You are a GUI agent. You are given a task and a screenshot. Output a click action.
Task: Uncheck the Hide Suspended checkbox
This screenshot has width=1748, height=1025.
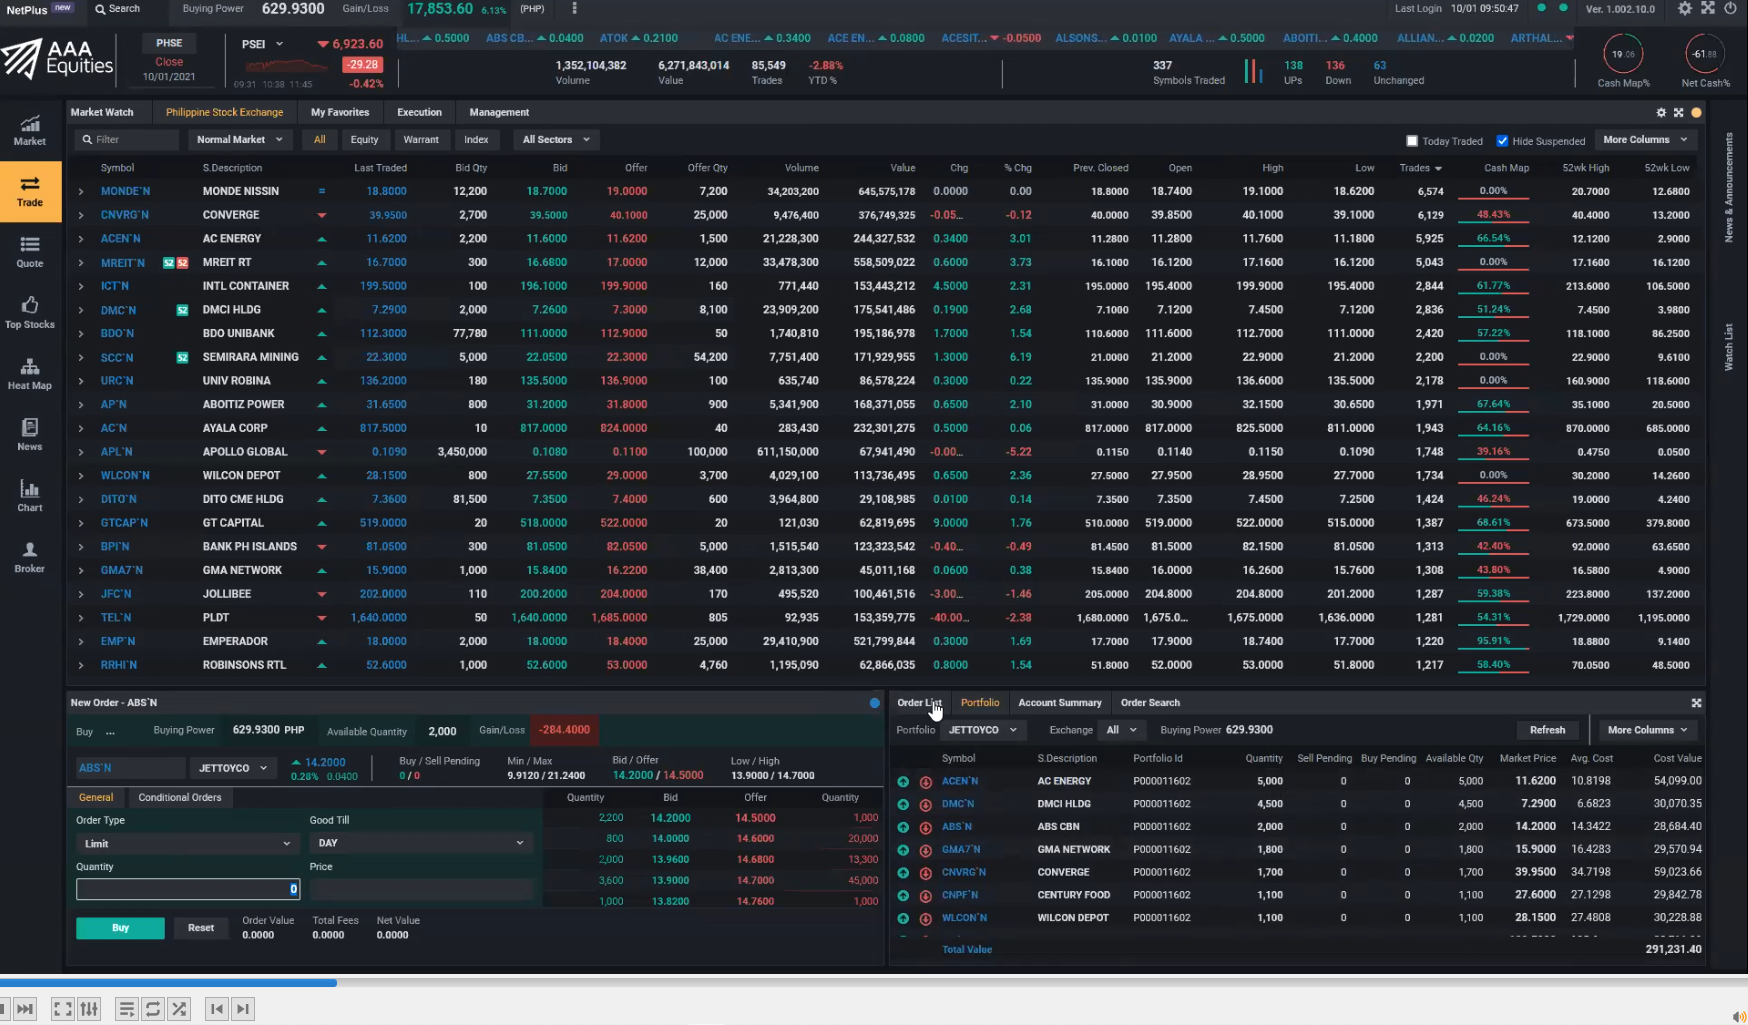pyautogui.click(x=1502, y=141)
